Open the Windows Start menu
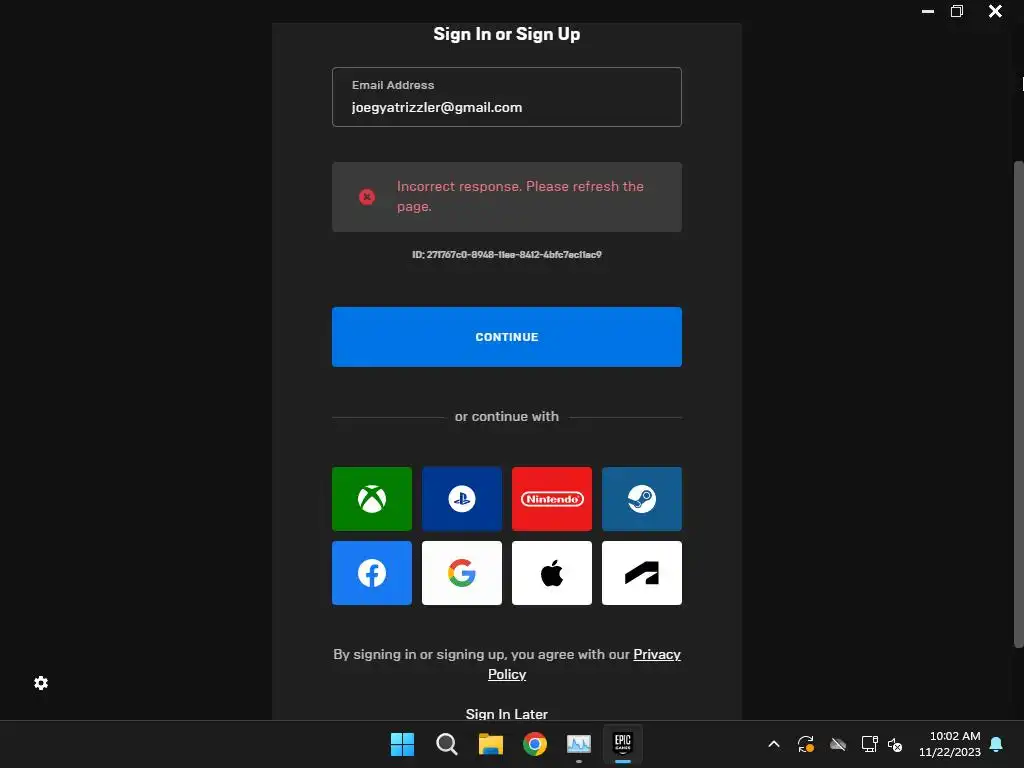This screenshot has width=1024, height=768. 402,744
